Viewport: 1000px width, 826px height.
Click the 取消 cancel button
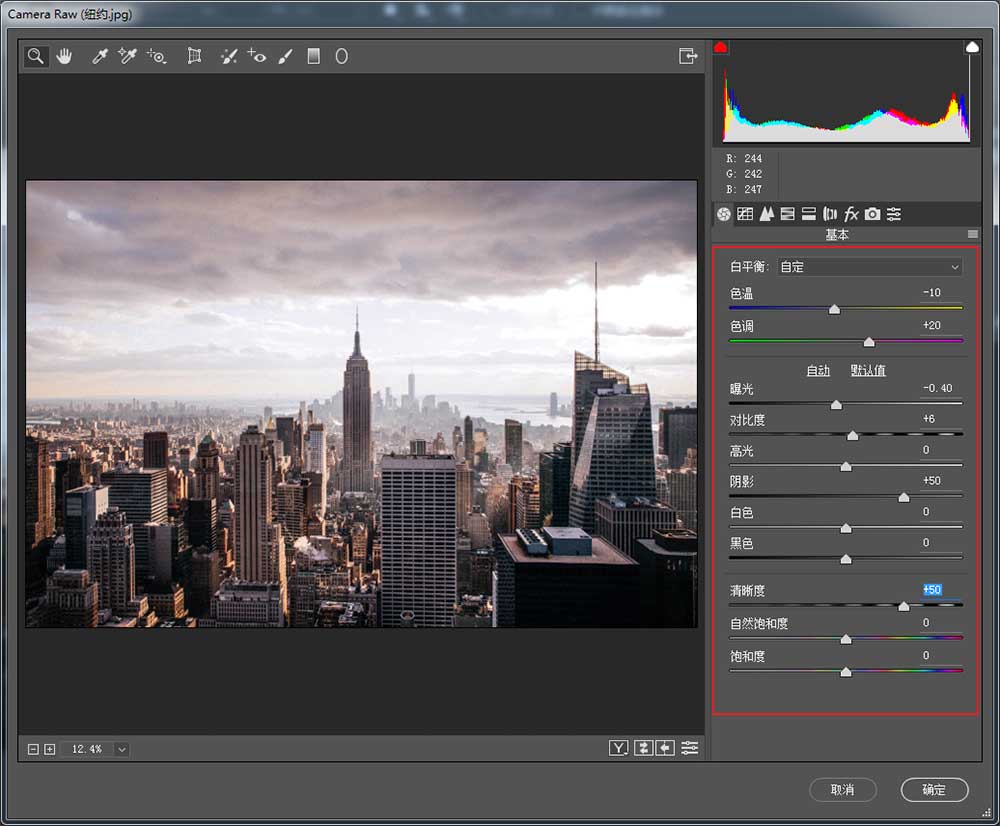(842, 790)
